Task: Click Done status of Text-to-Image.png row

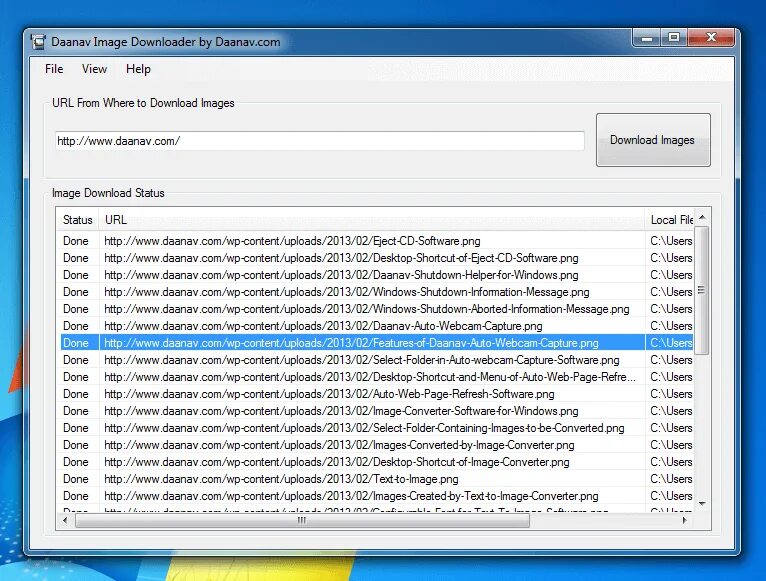Action: pyautogui.click(x=76, y=479)
